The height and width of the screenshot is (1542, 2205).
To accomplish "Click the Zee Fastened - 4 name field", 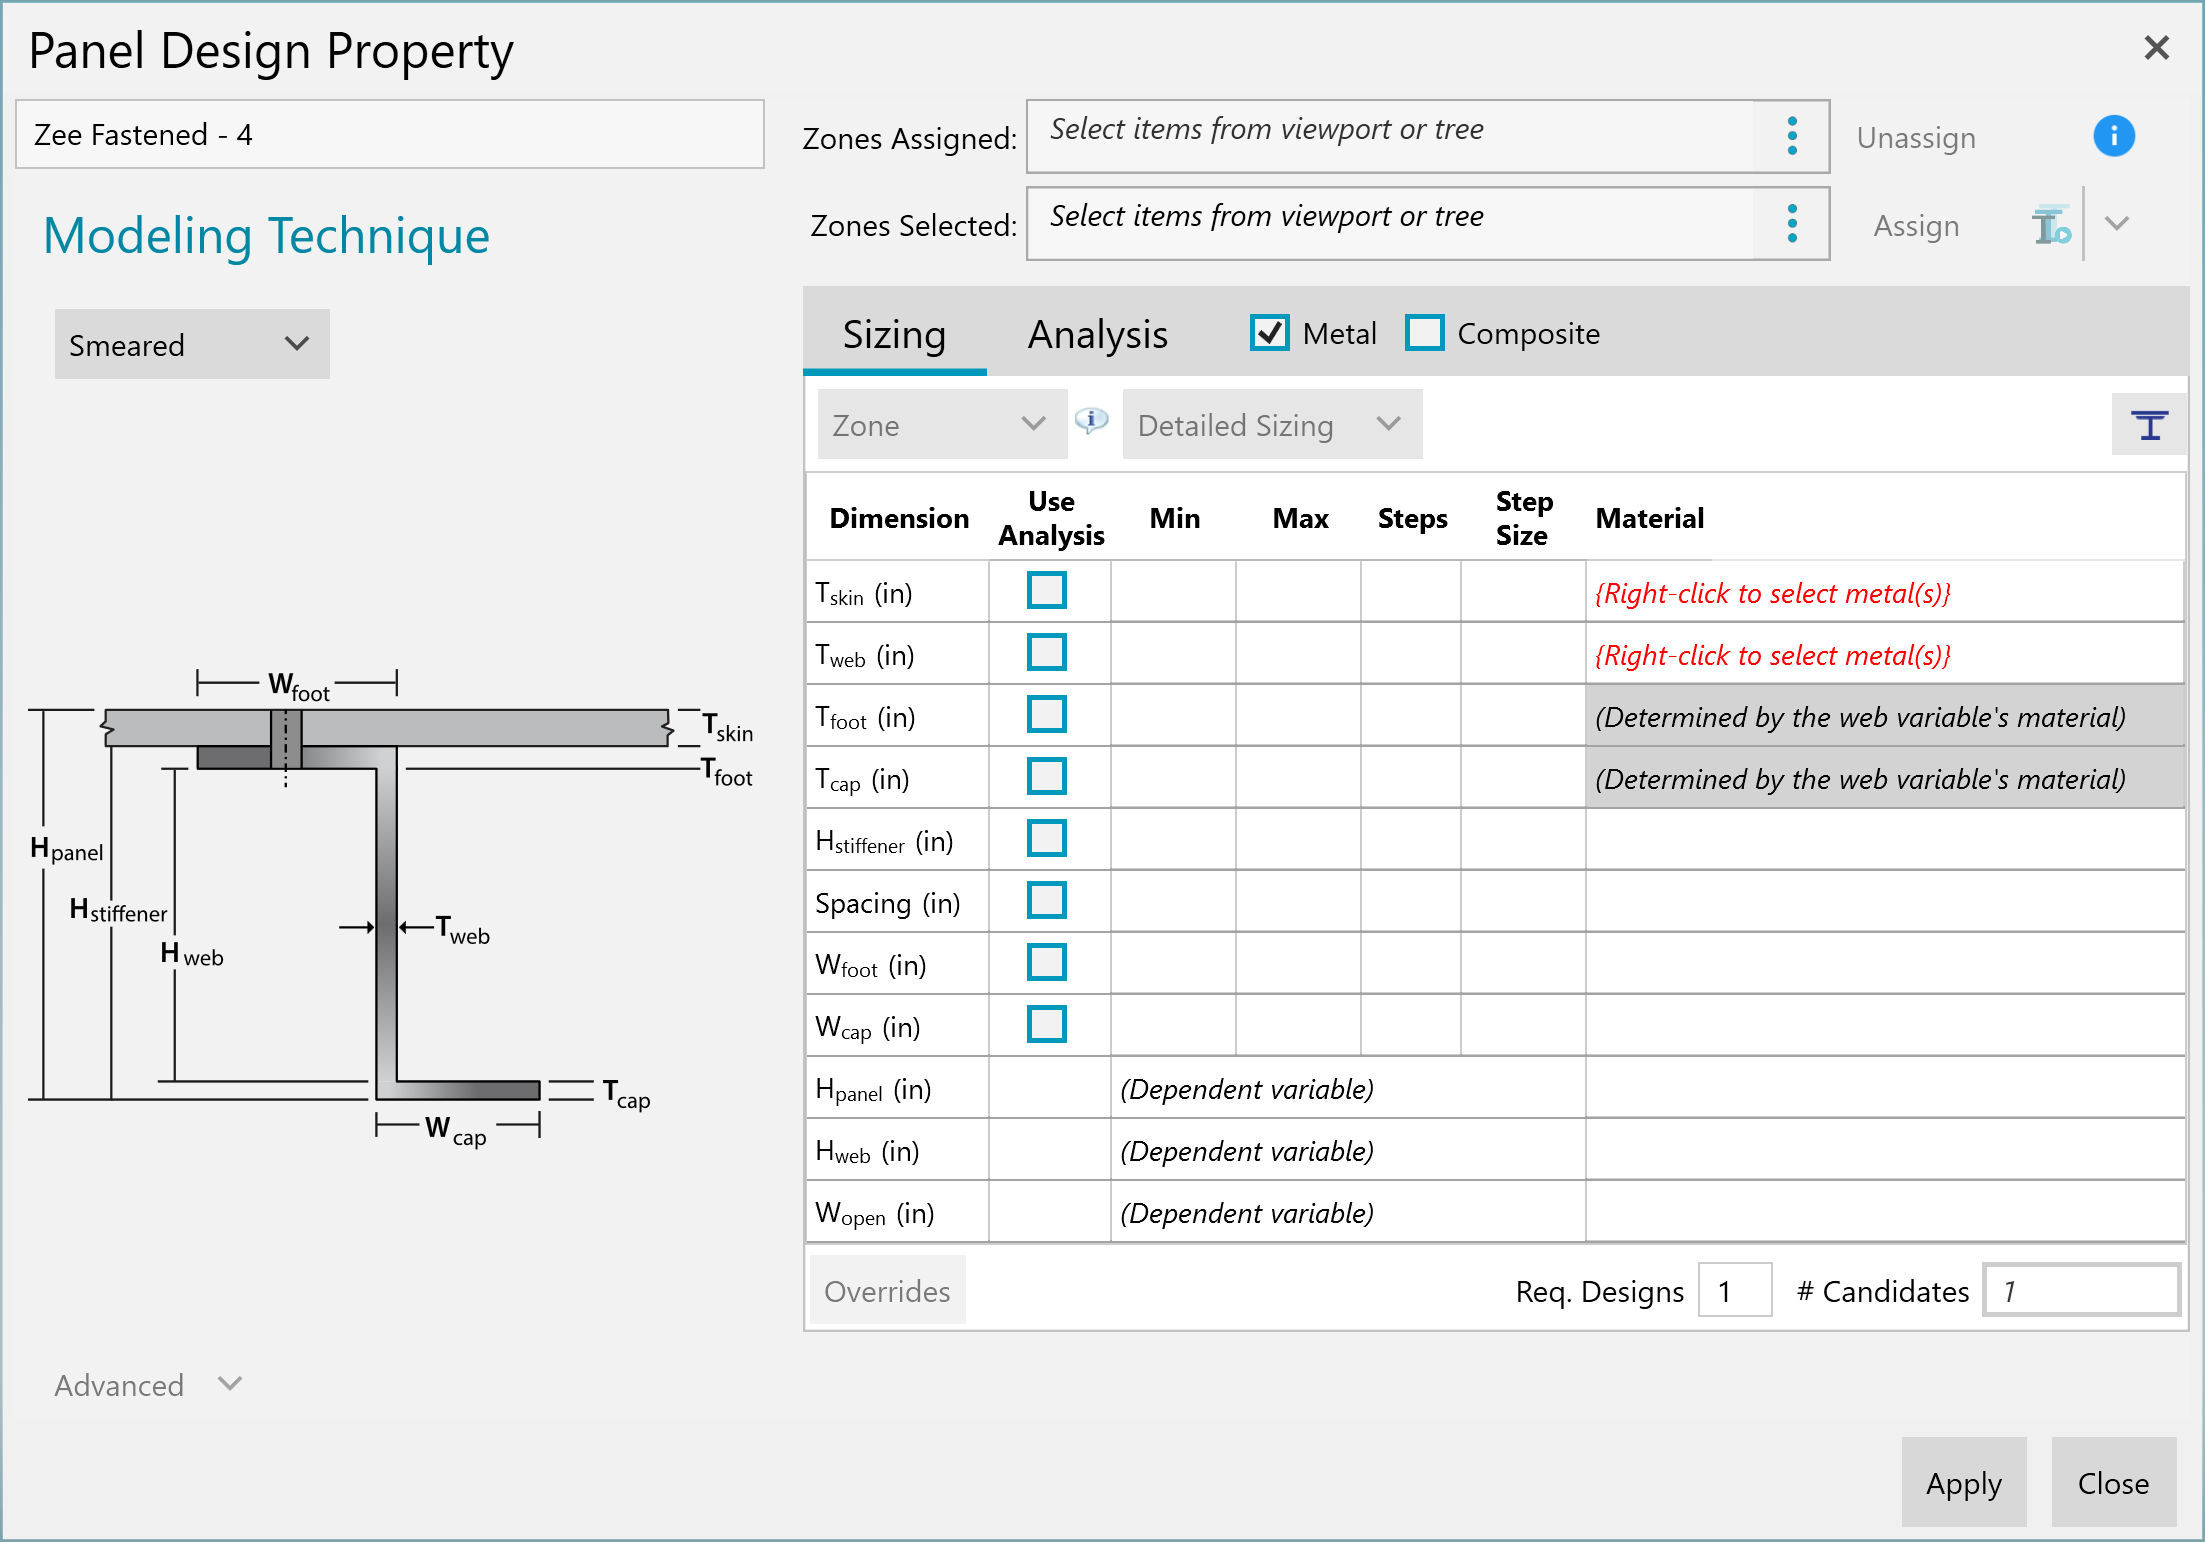I will point(389,134).
